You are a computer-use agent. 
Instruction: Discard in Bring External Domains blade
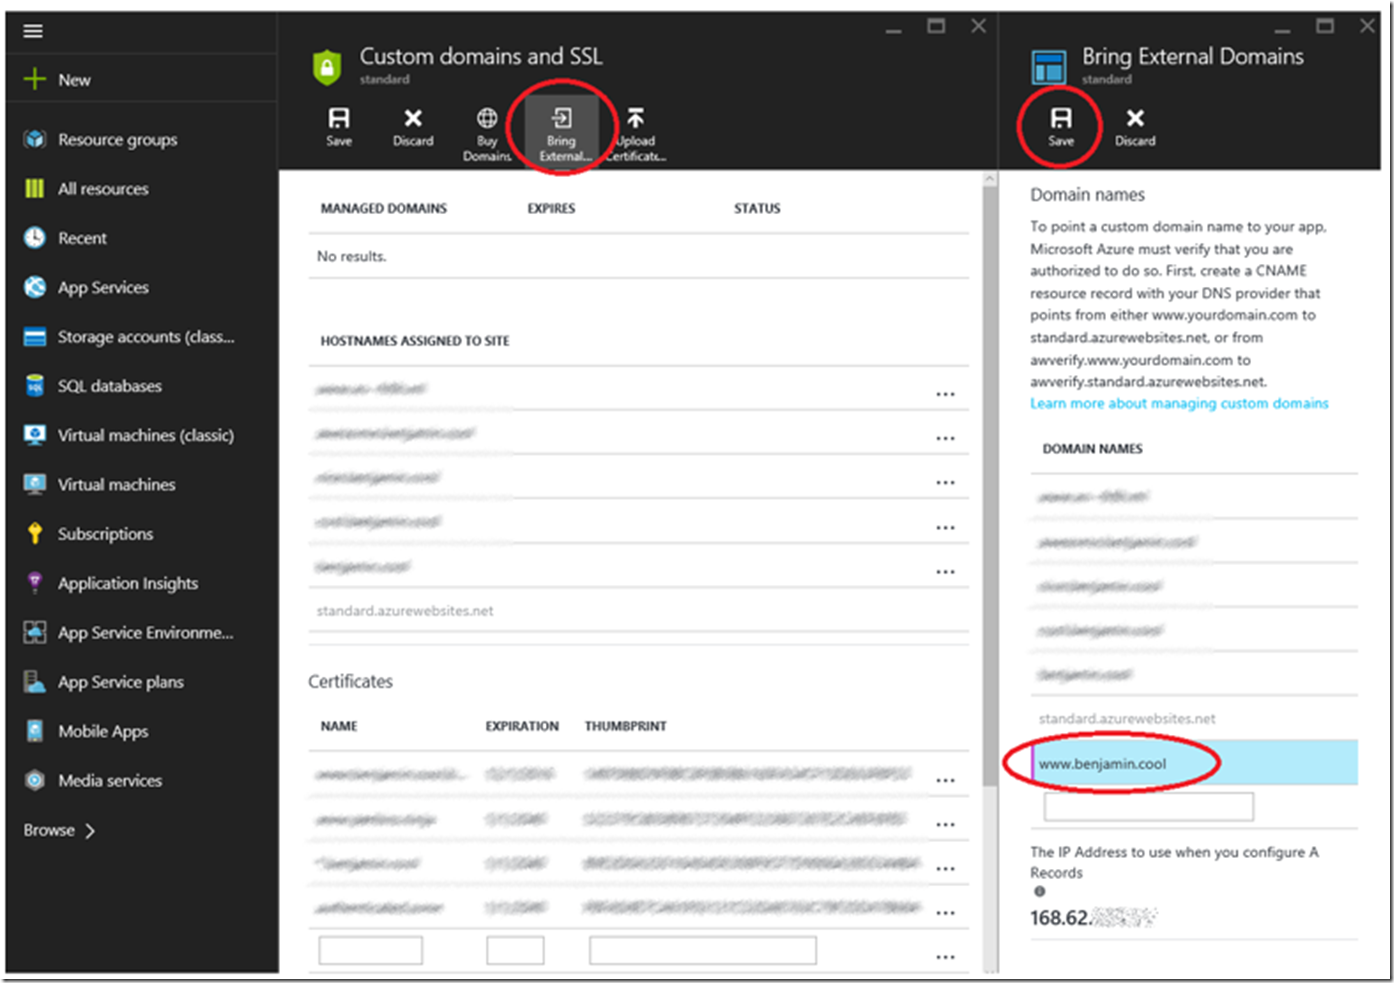click(1135, 127)
